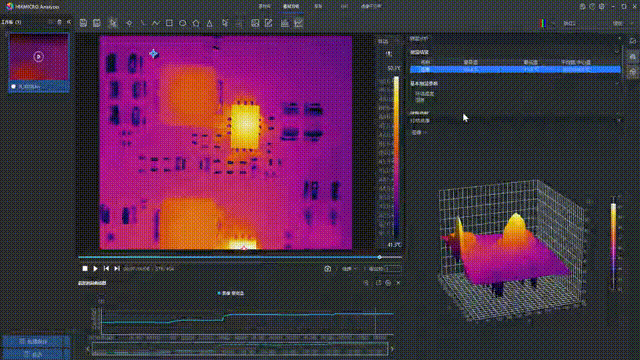The image size is (640, 360).
Task: Click the trend chart right scroll arrow
Action: pos(392,349)
